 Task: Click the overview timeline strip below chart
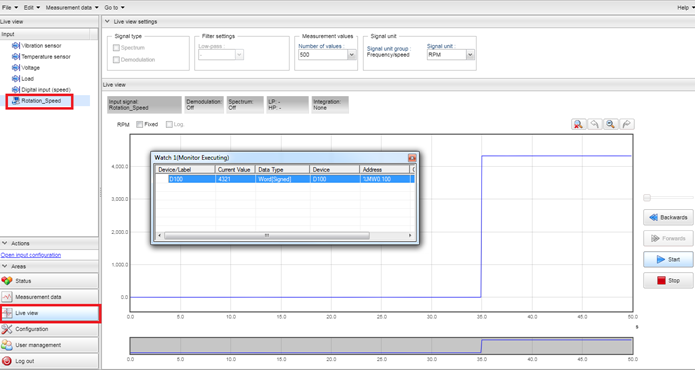pyautogui.click(x=381, y=346)
